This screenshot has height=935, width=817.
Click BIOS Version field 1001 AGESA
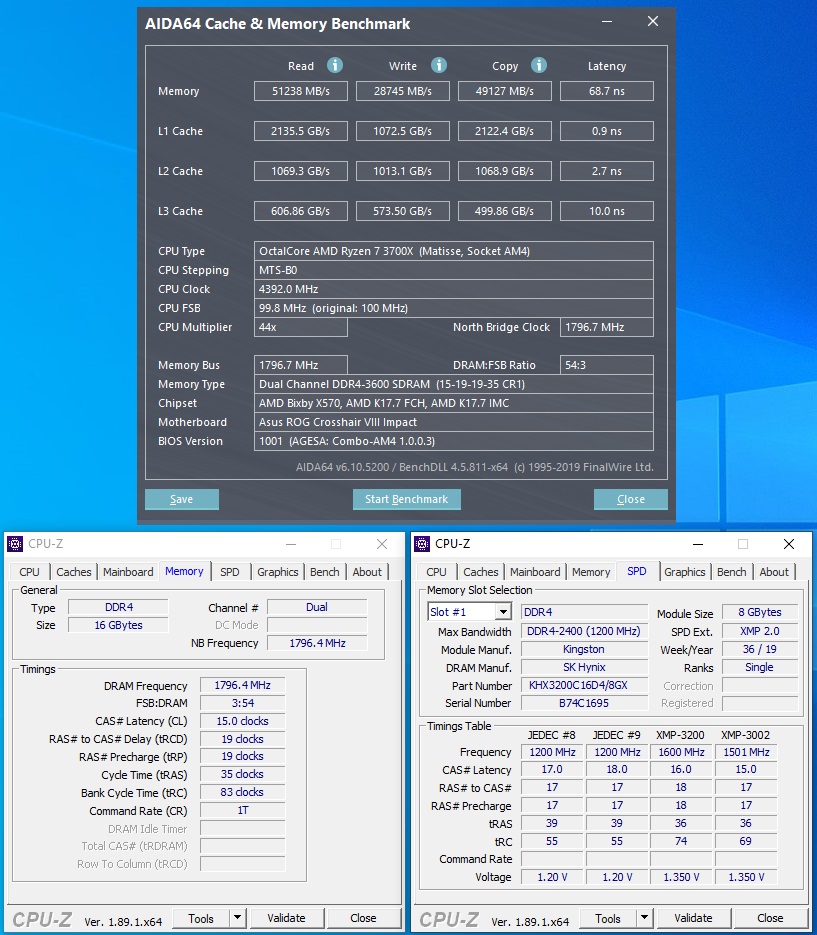point(454,441)
